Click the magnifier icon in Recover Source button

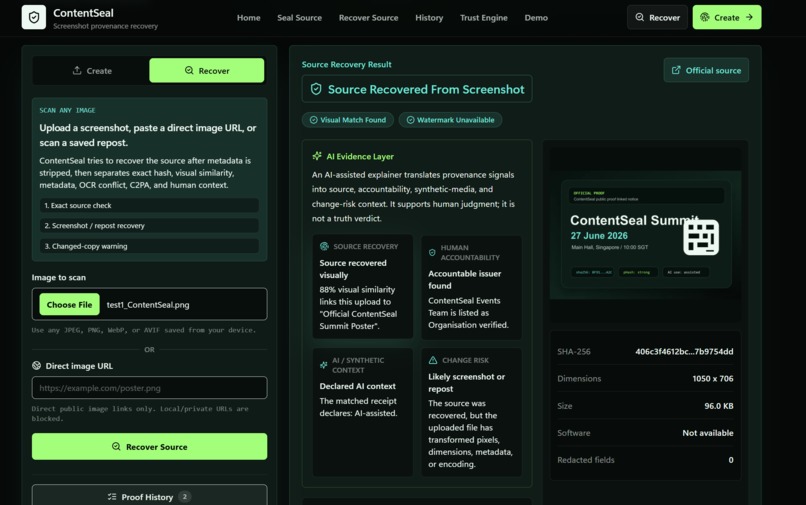pyautogui.click(x=116, y=446)
